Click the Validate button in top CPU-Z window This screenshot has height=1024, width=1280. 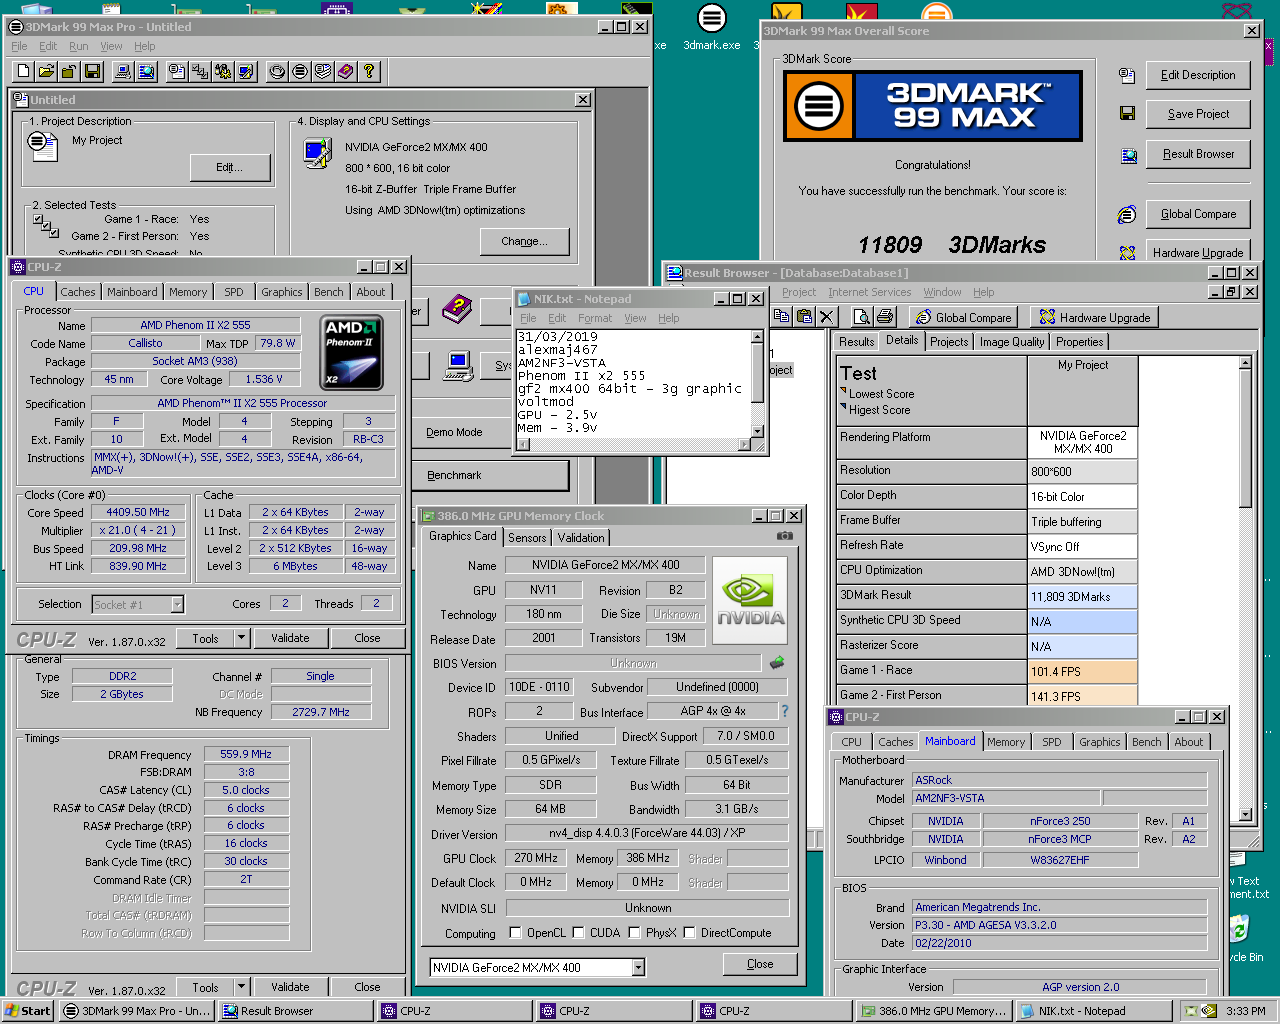pyautogui.click(x=290, y=638)
